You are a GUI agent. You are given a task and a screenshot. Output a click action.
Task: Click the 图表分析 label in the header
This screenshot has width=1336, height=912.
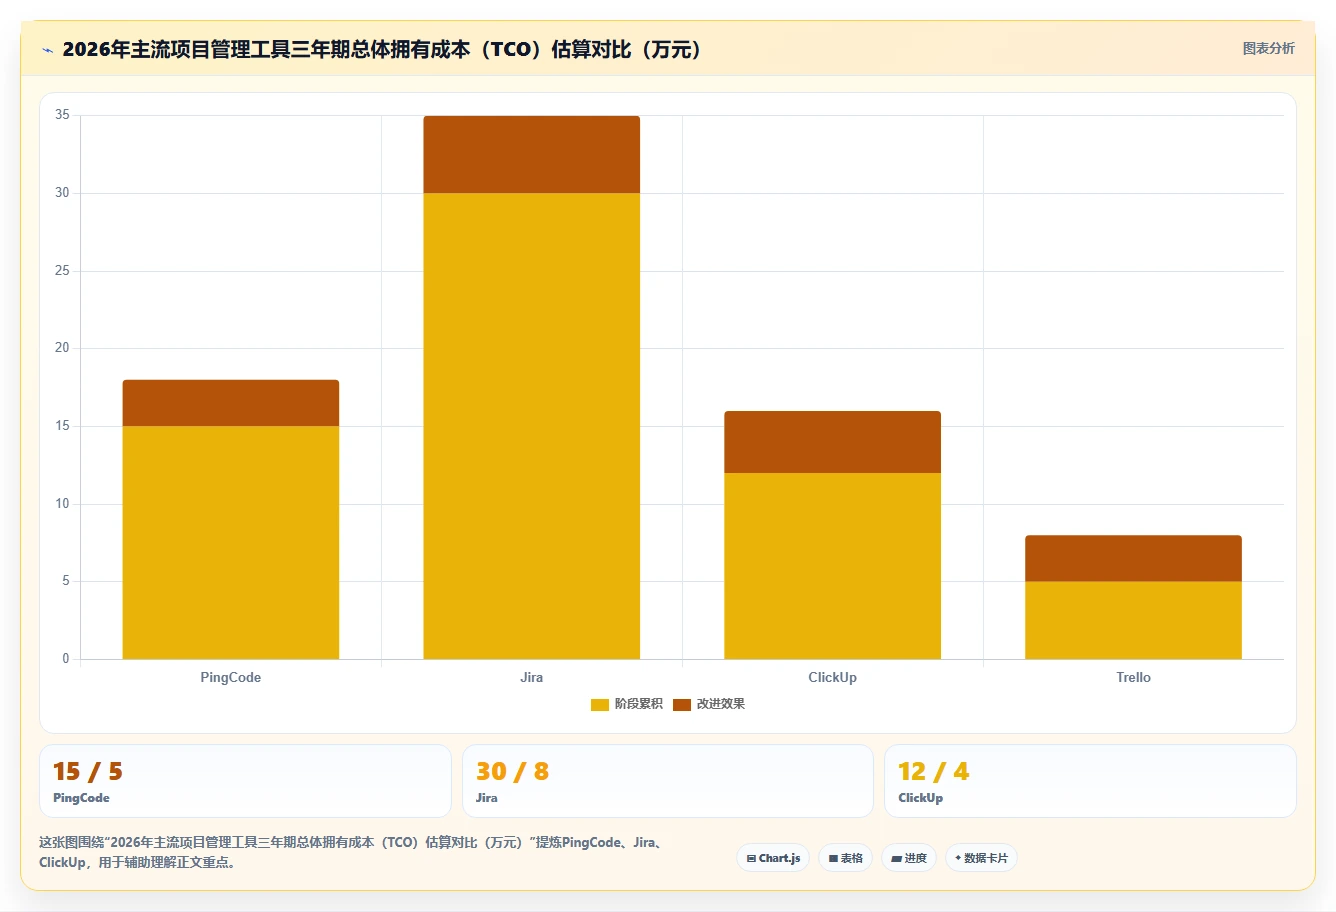[x=1268, y=48]
